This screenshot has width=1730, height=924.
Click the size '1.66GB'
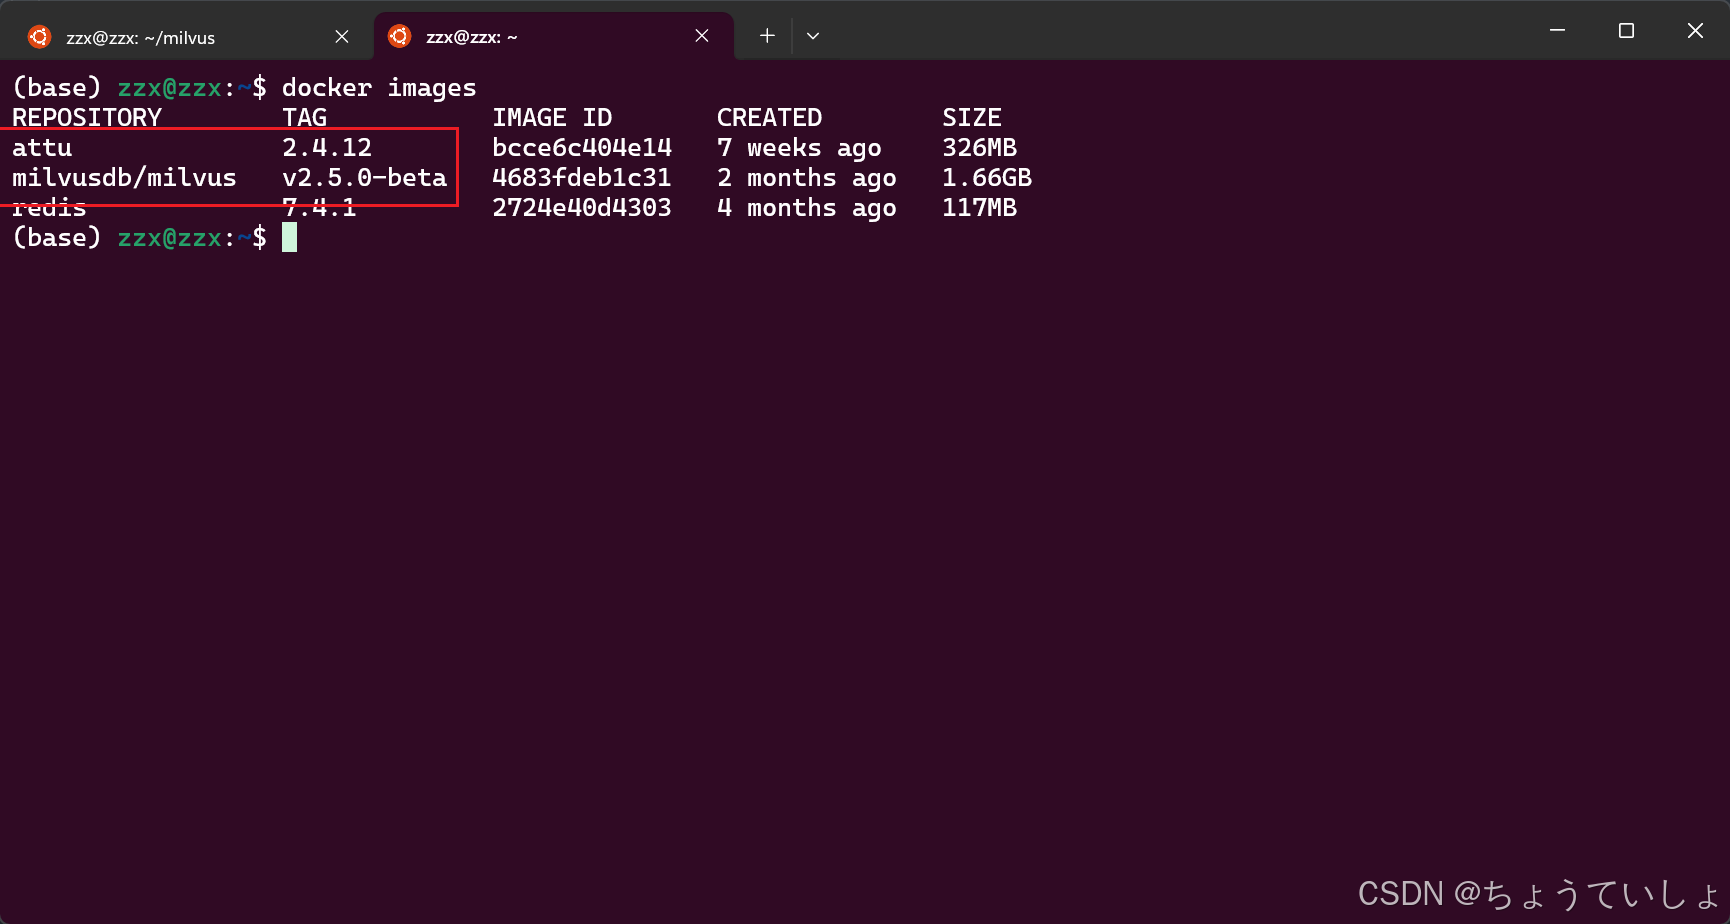coord(987,178)
